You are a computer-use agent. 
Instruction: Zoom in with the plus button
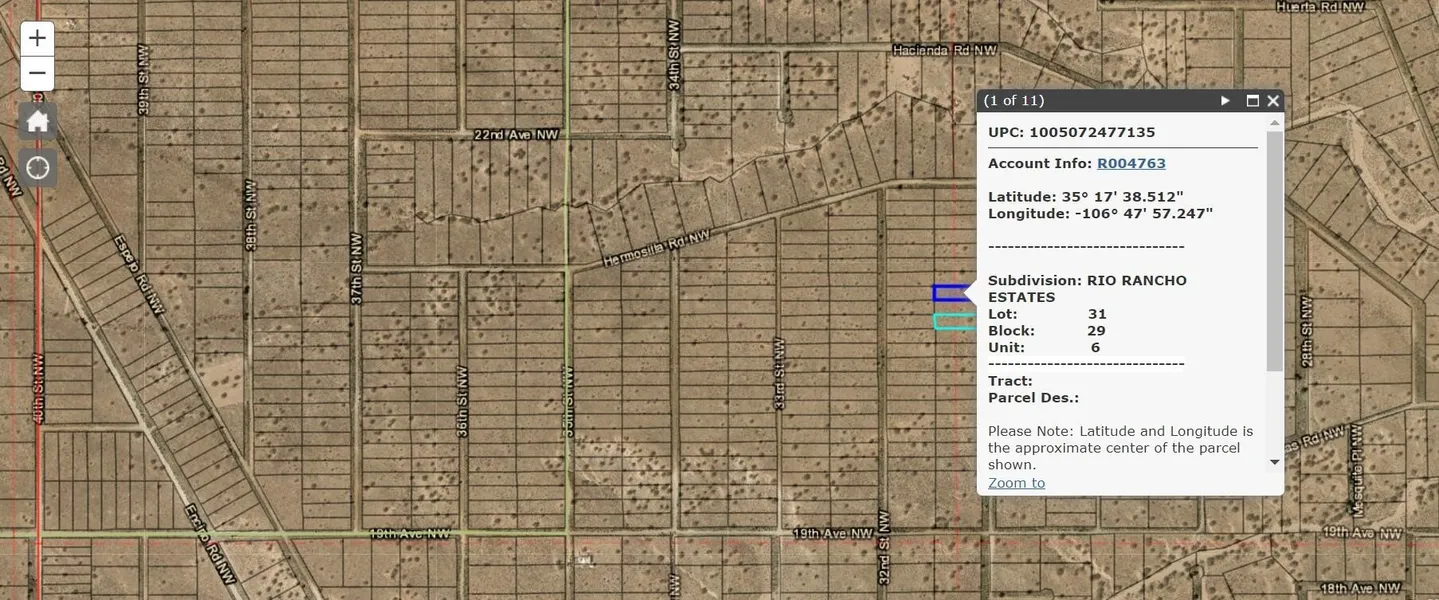(37, 39)
